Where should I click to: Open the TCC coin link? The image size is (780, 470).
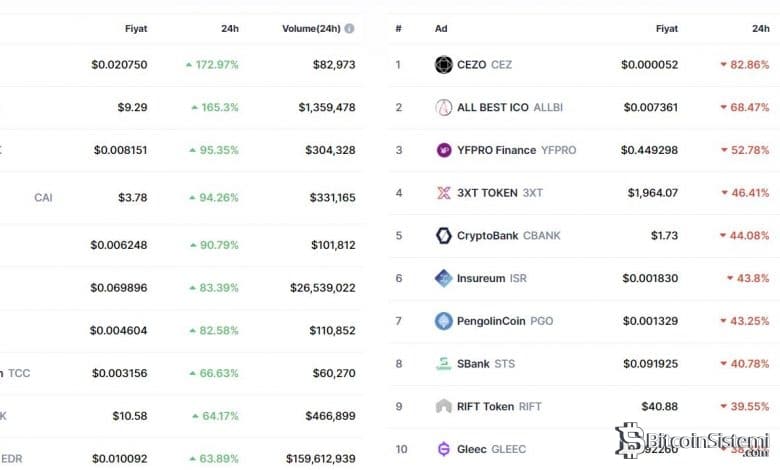tap(19, 373)
